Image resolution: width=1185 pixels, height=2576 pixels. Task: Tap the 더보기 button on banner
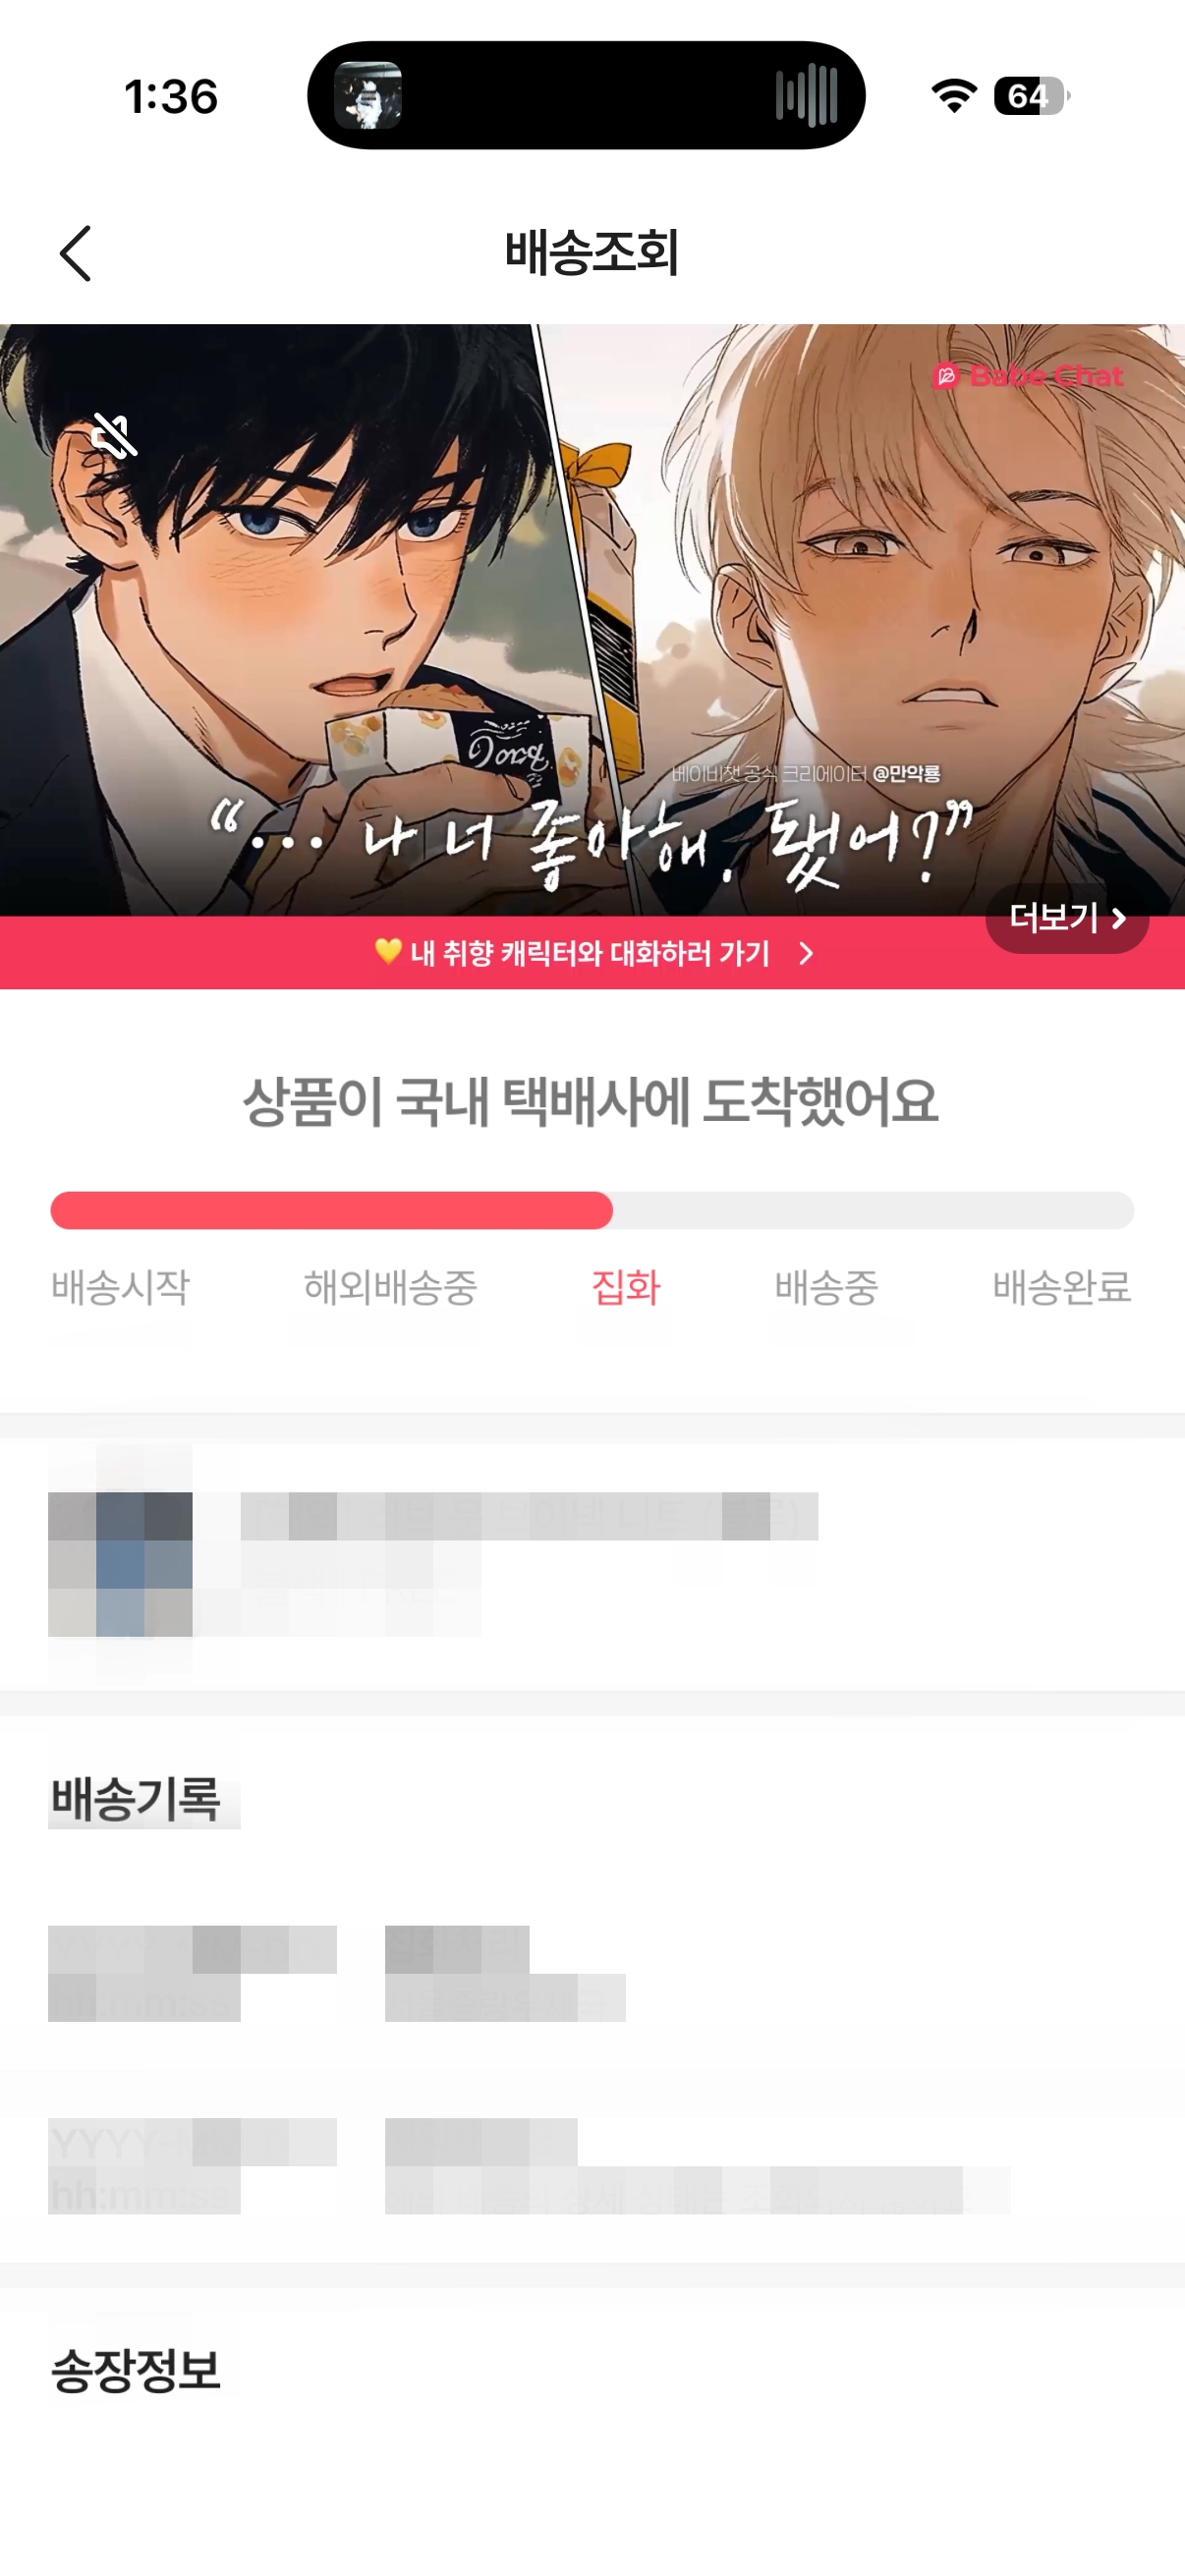[1067, 918]
